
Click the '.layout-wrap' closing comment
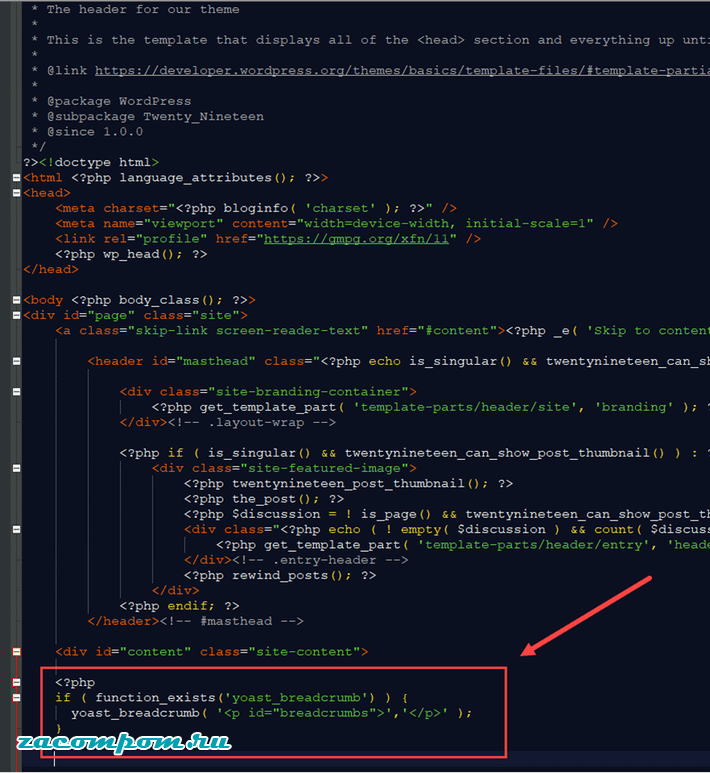252,422
